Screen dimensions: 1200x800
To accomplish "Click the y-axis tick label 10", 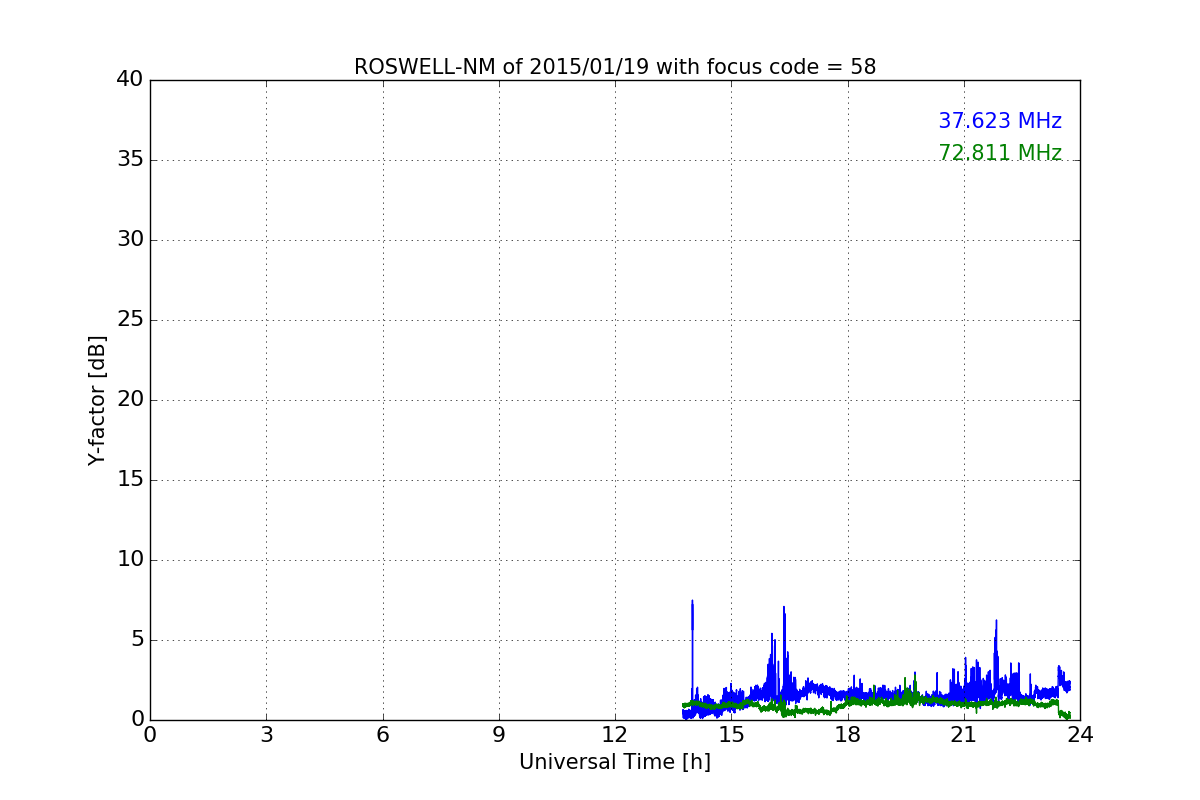I will pos(130,560).
